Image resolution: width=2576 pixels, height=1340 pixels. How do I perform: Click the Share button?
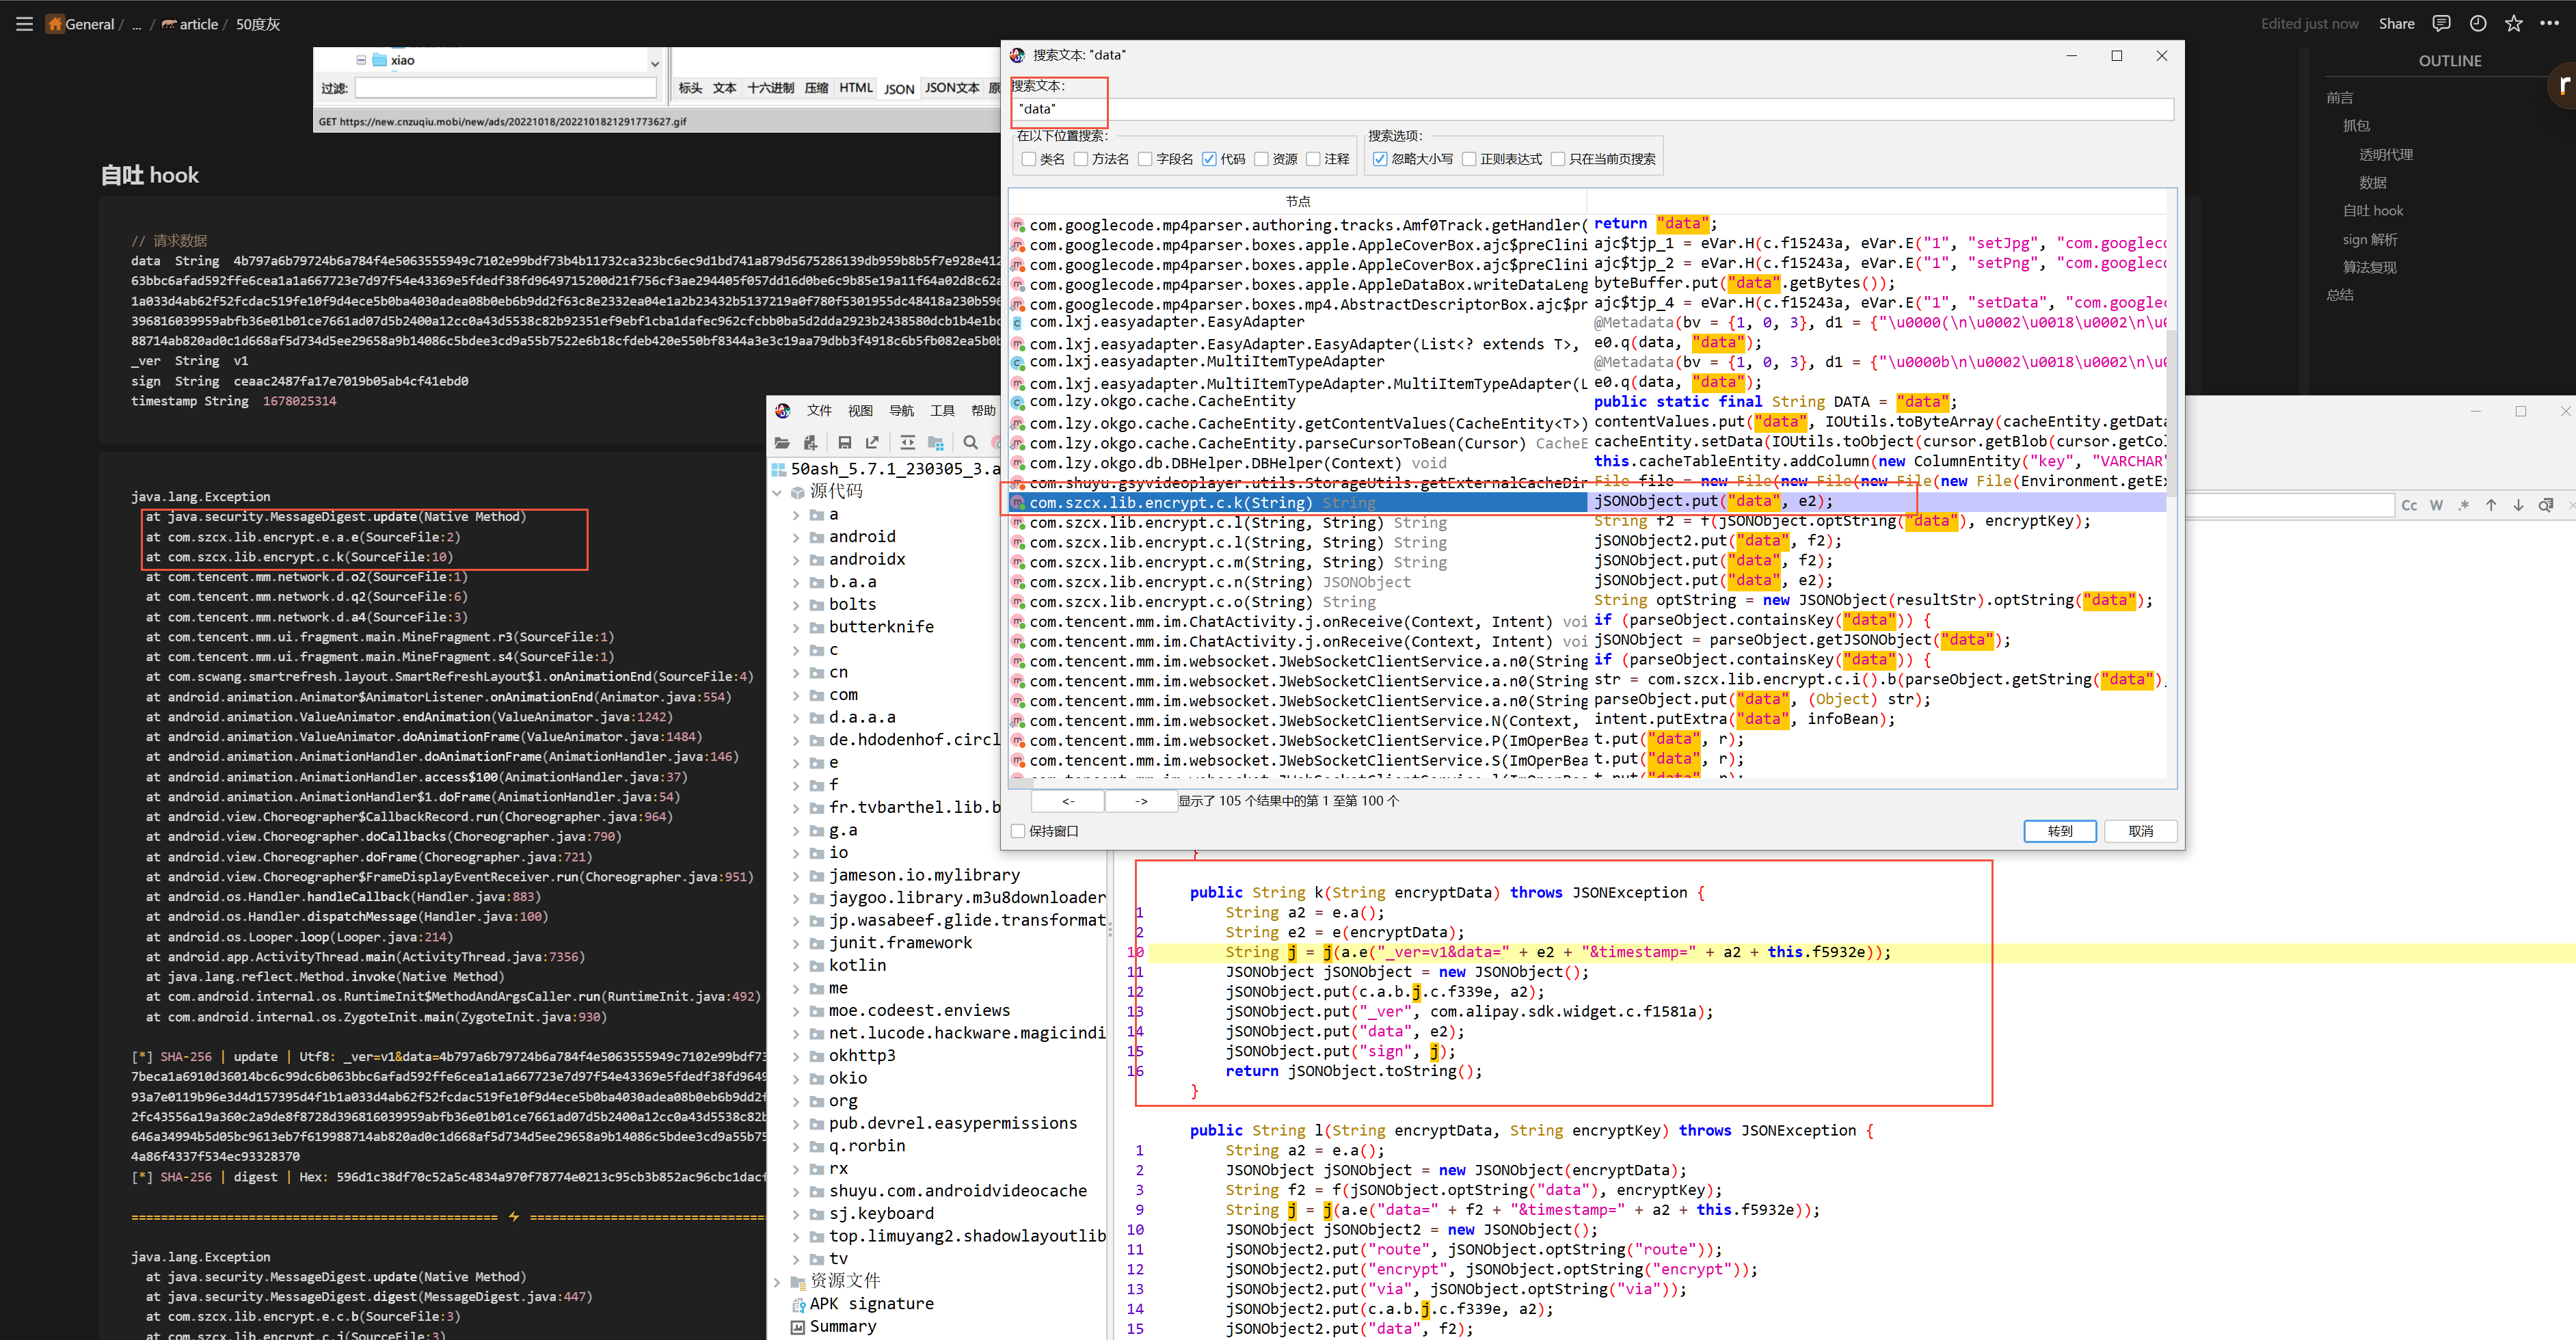[2396, 24]
